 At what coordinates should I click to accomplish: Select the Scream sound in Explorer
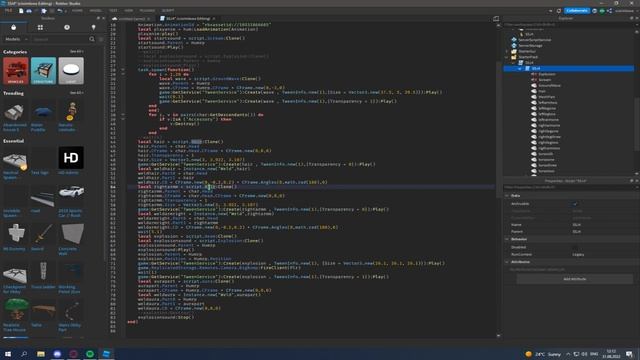coord(544,80)
